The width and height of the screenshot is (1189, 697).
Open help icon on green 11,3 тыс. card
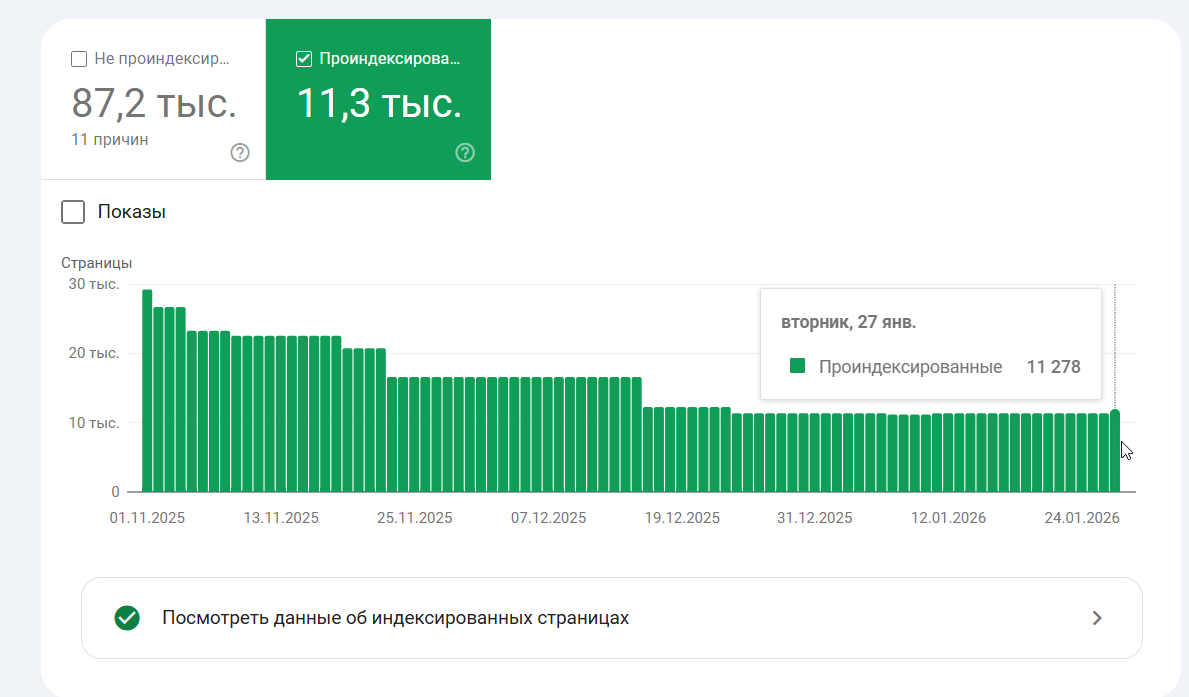465,152
